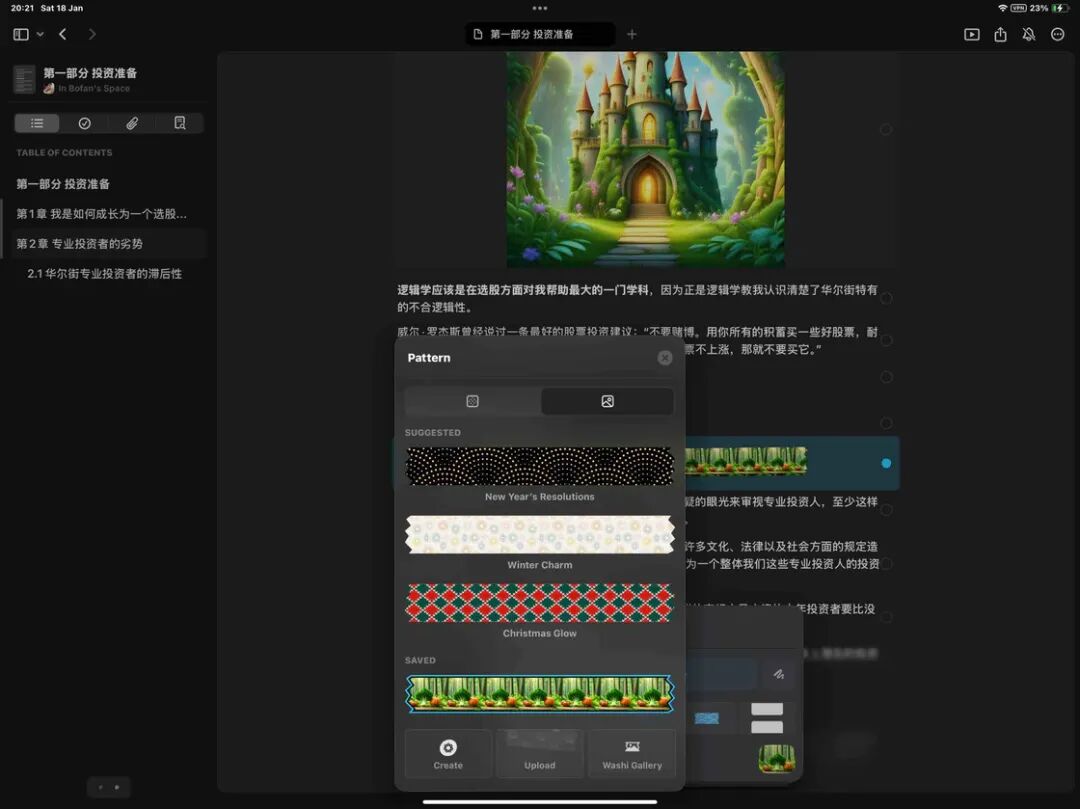
Task: Toggle the muted notifications bell
Action: 1029,34
